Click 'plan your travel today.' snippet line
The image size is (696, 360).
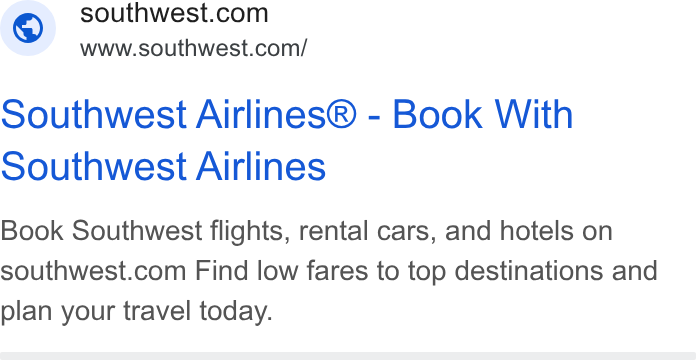136,312
